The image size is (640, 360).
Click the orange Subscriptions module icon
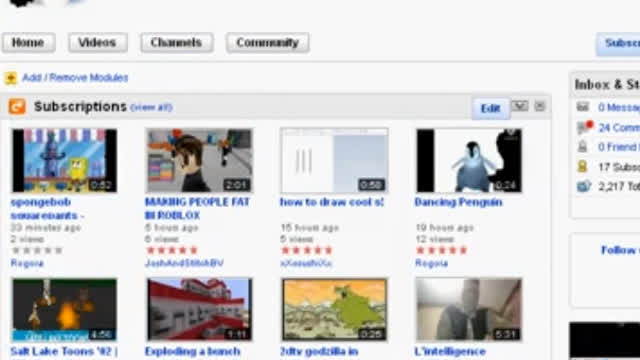click(x=17, y=107)
